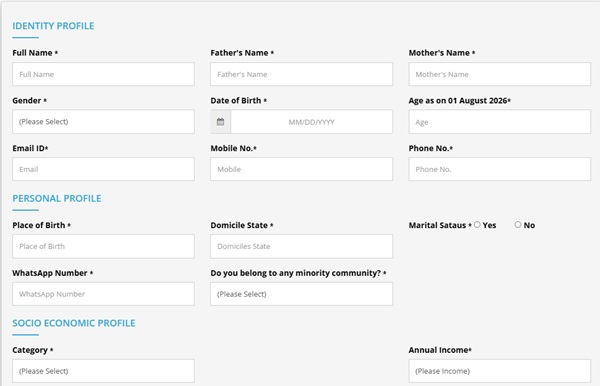Click the IDENTITY PROFILE heading
Viewport: 600px width, 386px height.
(53, 26)
